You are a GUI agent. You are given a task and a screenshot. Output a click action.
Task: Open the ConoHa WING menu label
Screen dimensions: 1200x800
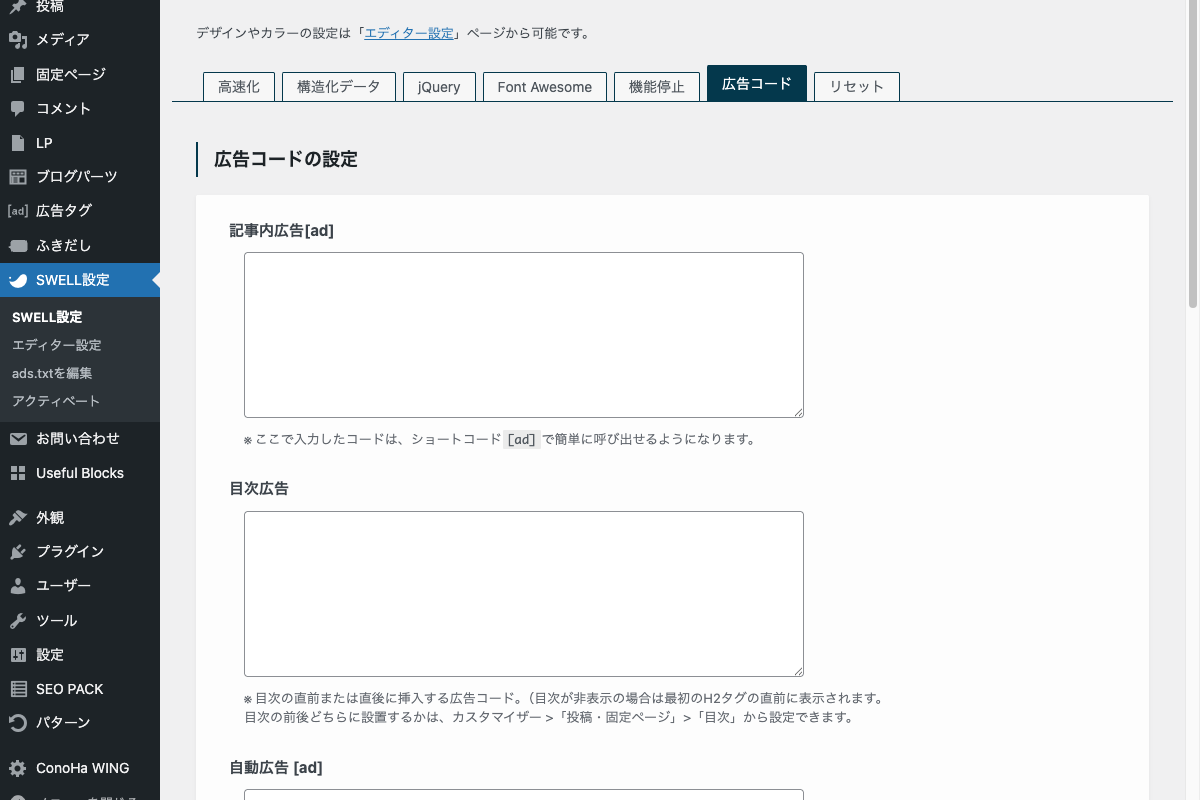pos(83,769)
